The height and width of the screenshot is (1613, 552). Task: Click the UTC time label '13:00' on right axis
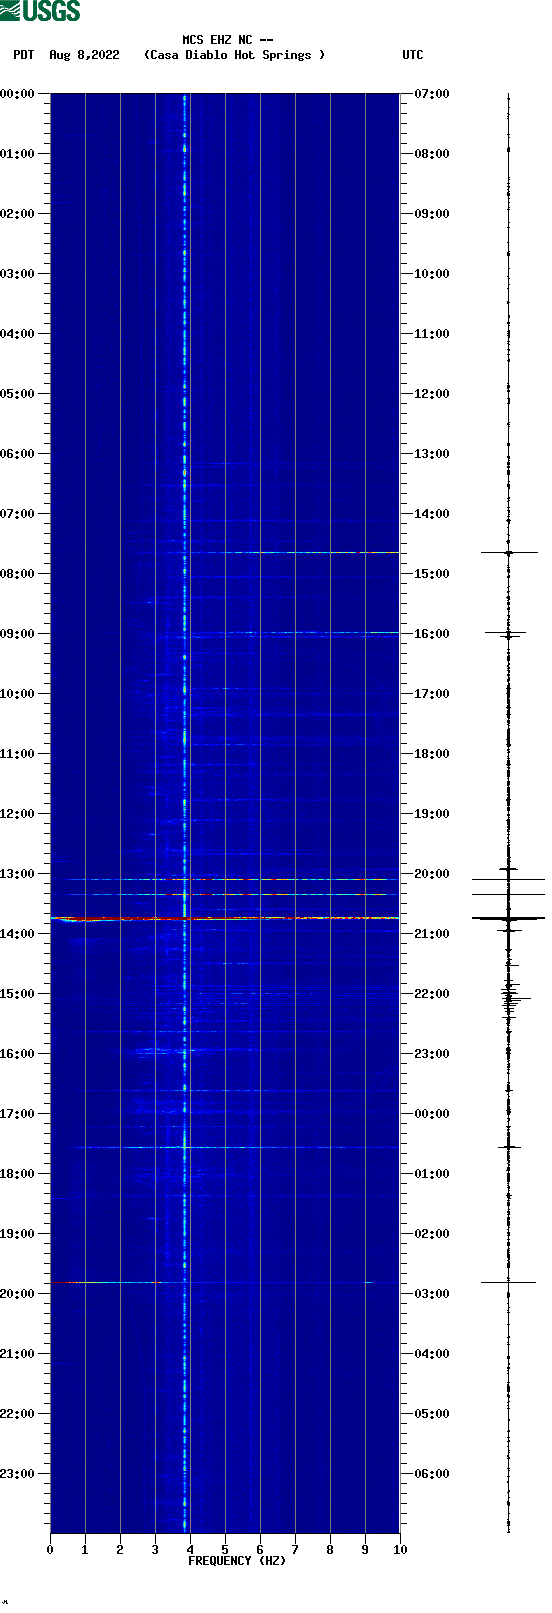(x=432, y=454)
